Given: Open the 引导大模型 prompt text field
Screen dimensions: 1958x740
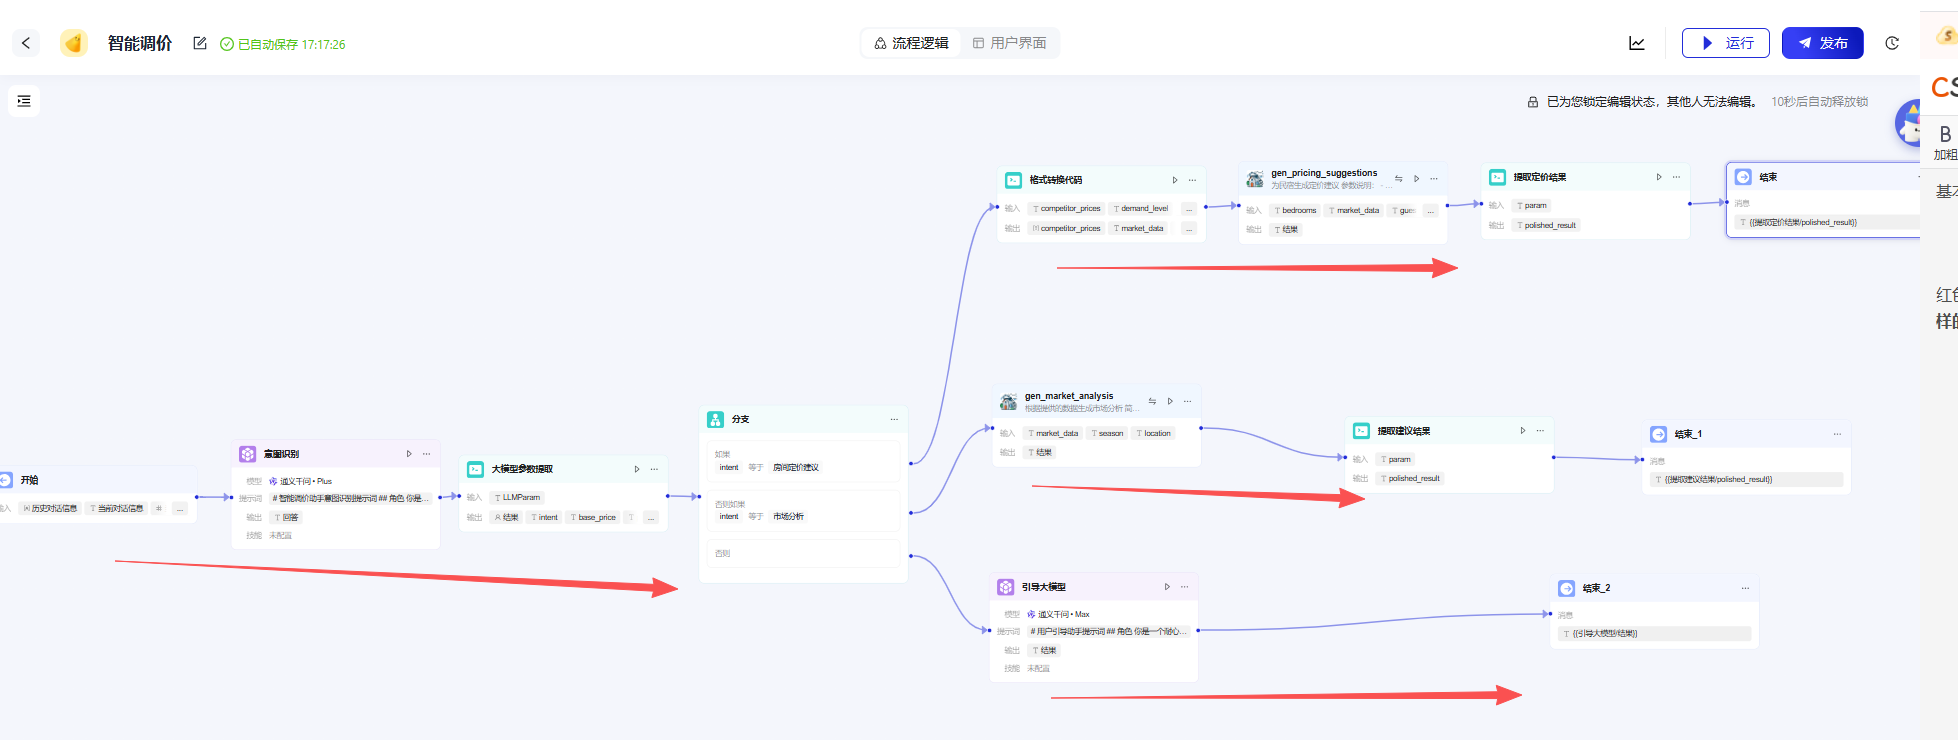Looking at the screenshot, I should point(1108,631).
